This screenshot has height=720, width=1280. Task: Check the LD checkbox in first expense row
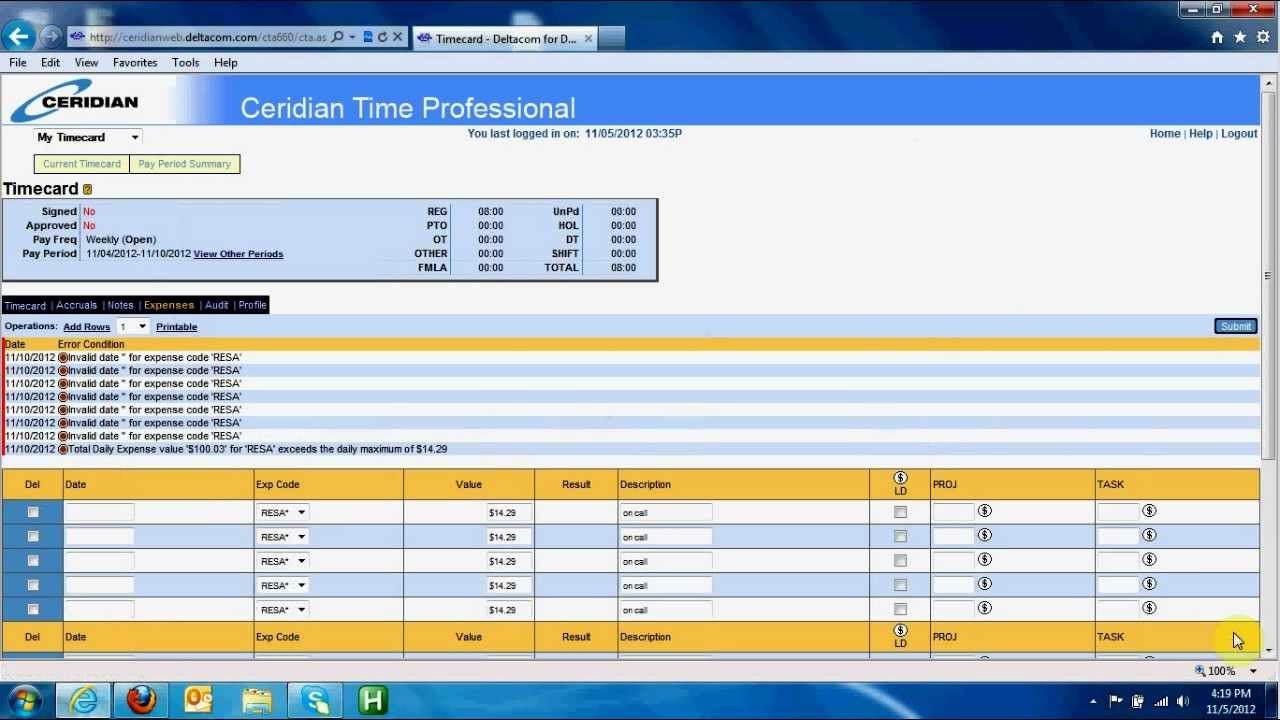900,512
